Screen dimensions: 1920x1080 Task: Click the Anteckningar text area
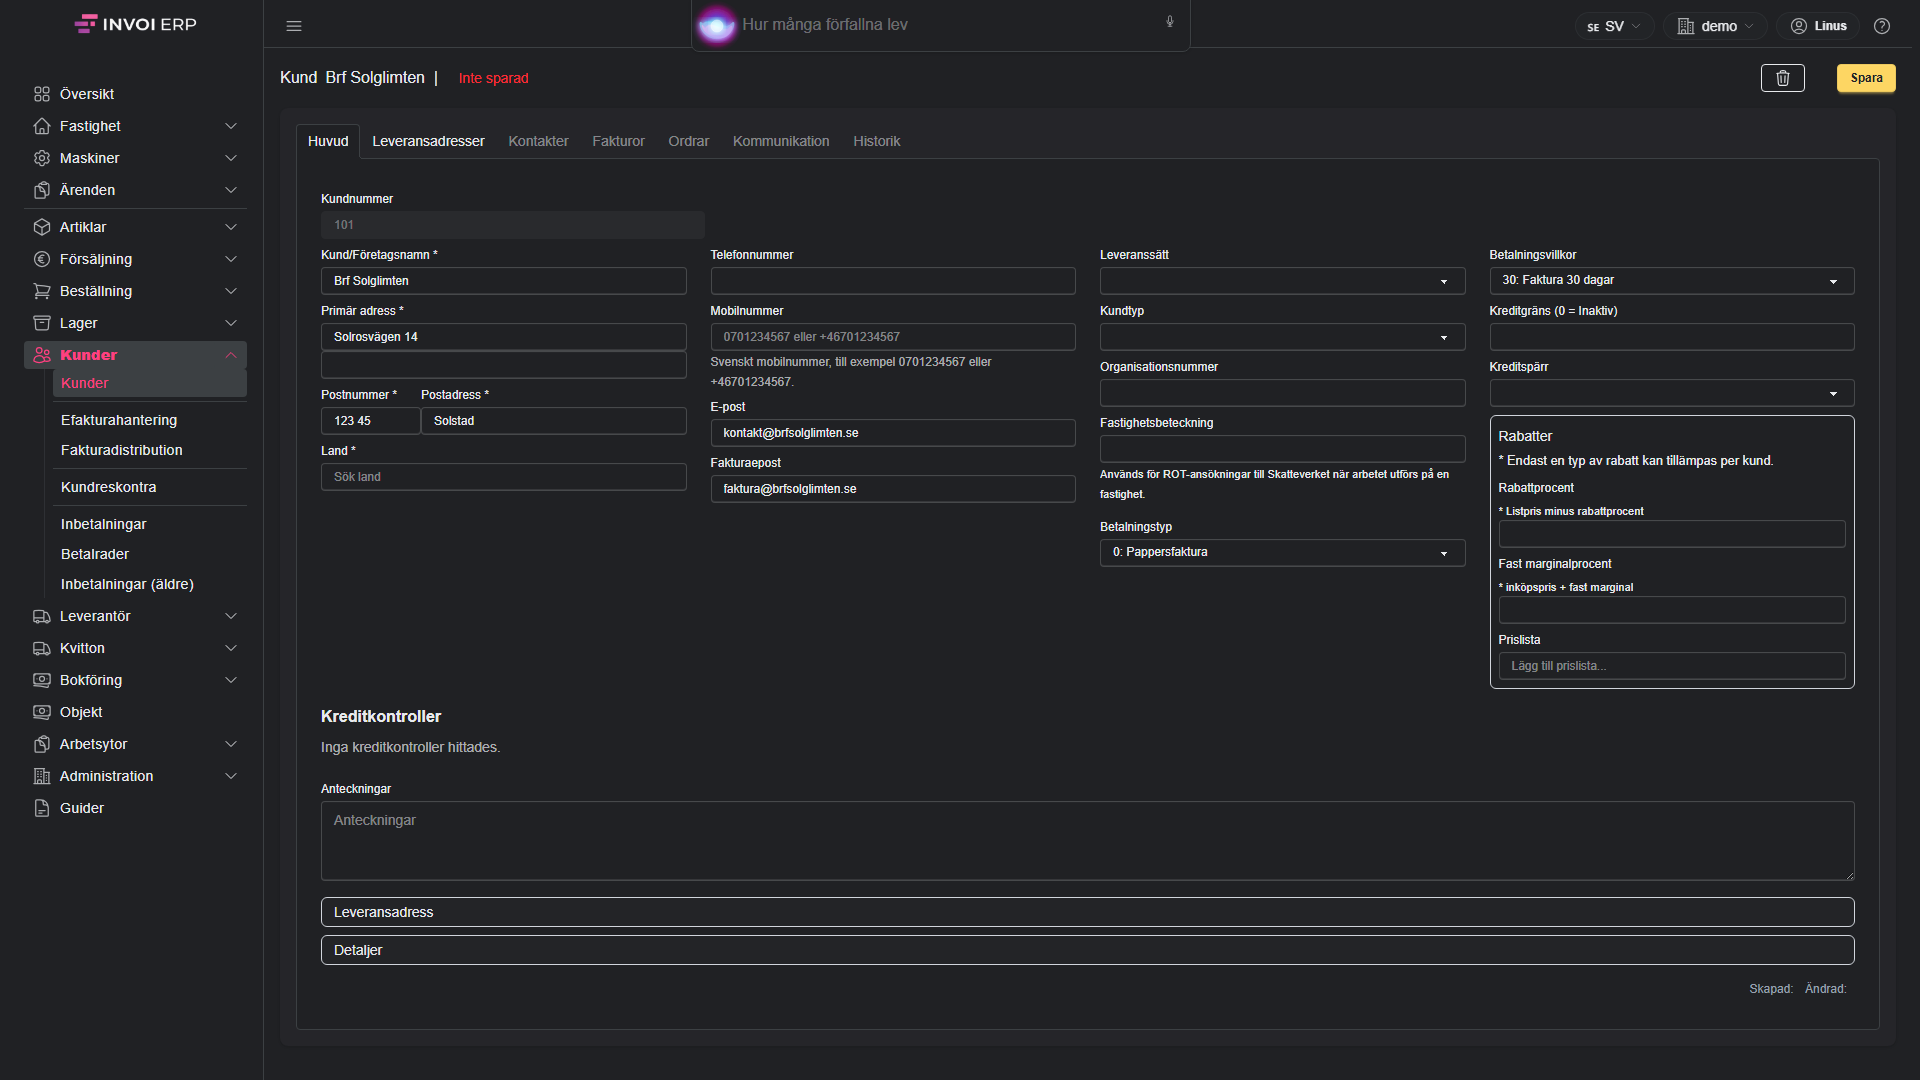(x=1087, y=840)
